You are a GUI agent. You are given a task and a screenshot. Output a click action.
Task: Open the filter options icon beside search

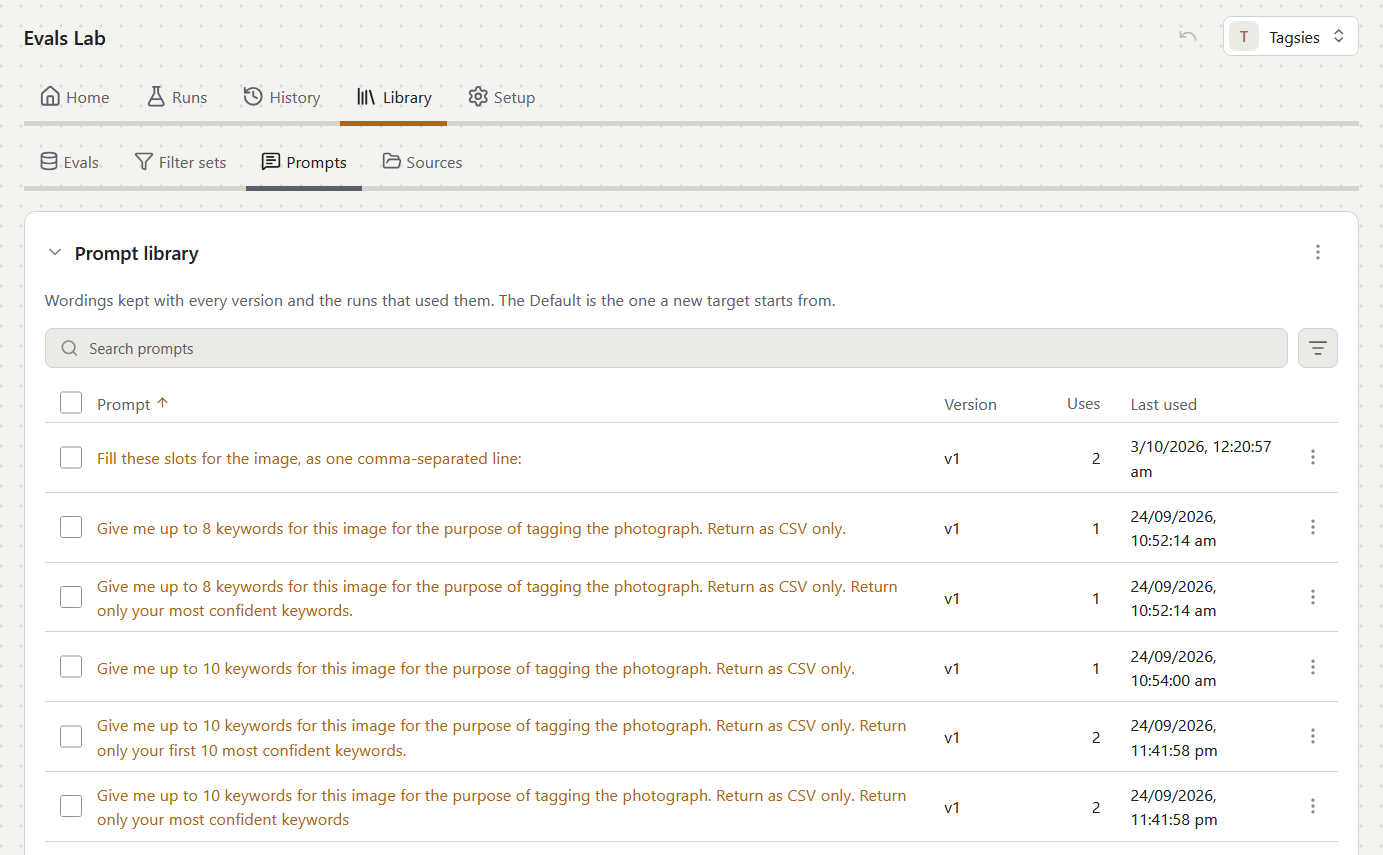click(x=1318, y=348)
